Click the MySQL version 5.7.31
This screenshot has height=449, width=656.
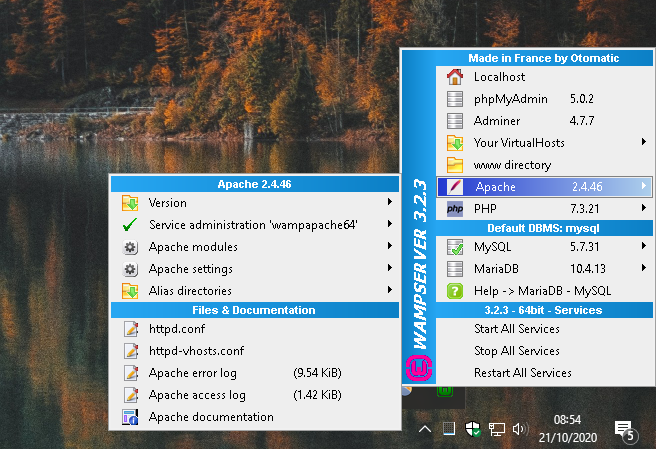(x=584, y=247)
